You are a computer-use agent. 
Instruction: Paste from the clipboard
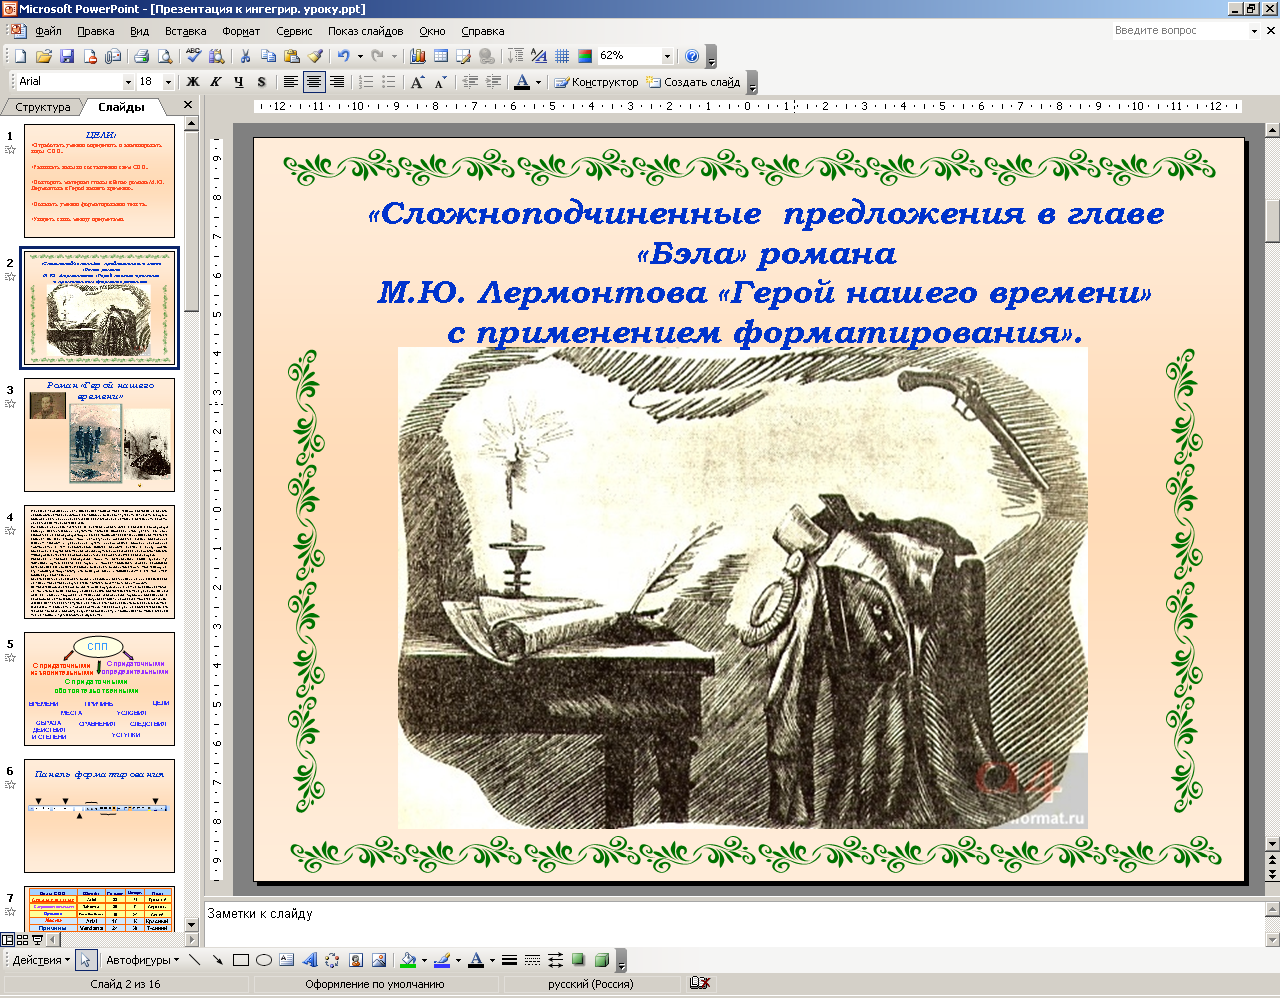pos(291,56)
